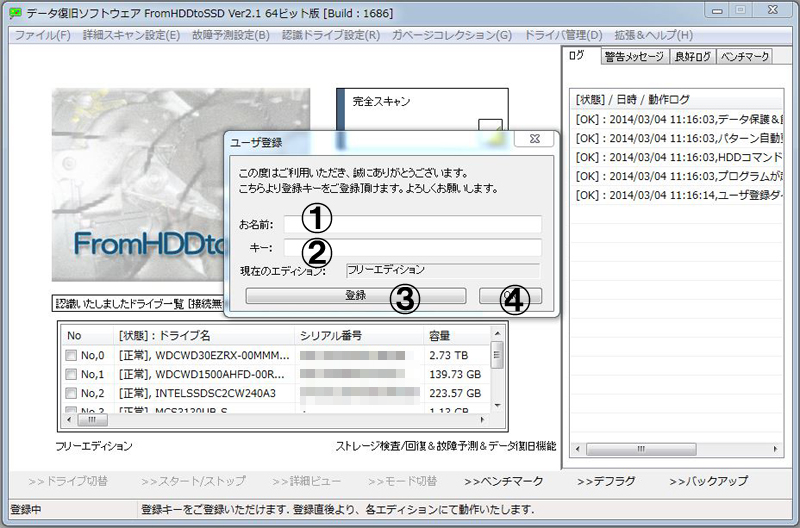800x528 pixels.
Task: Open the 詳細スキャン設定(E) menu
Action: coord(131,35)
